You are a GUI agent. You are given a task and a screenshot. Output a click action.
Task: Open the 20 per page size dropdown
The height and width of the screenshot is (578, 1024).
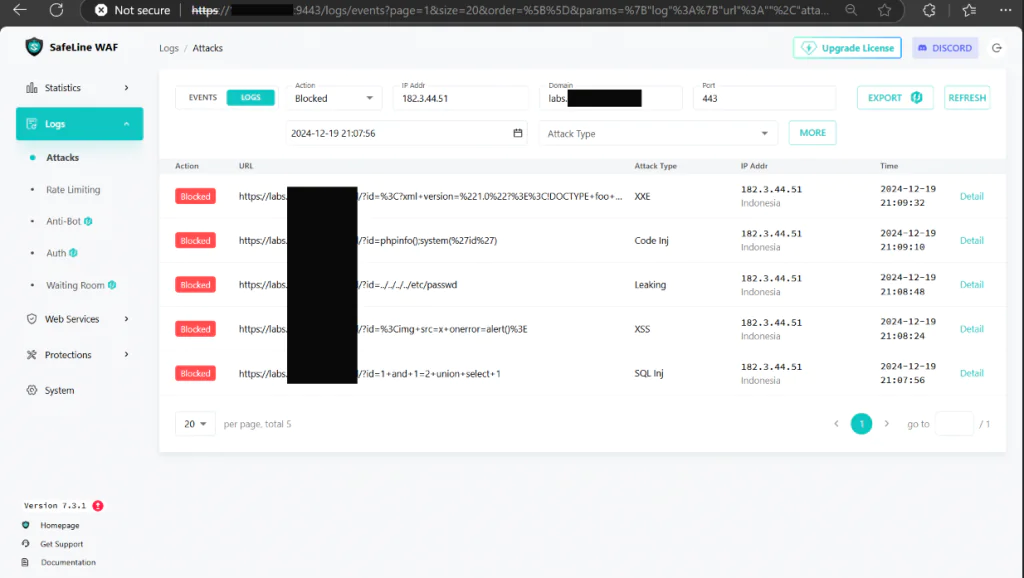pyautogui.click(x=195, y=424)
